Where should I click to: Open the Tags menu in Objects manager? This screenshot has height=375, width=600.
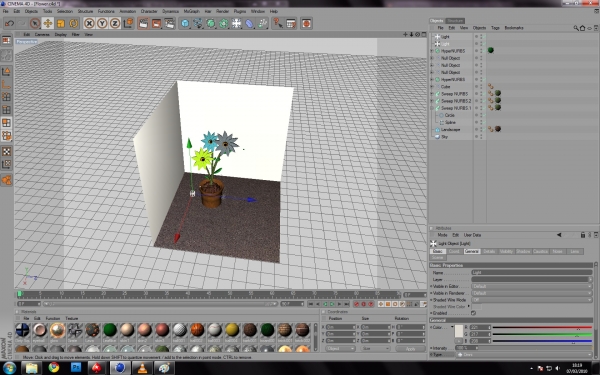click(495, 28)
